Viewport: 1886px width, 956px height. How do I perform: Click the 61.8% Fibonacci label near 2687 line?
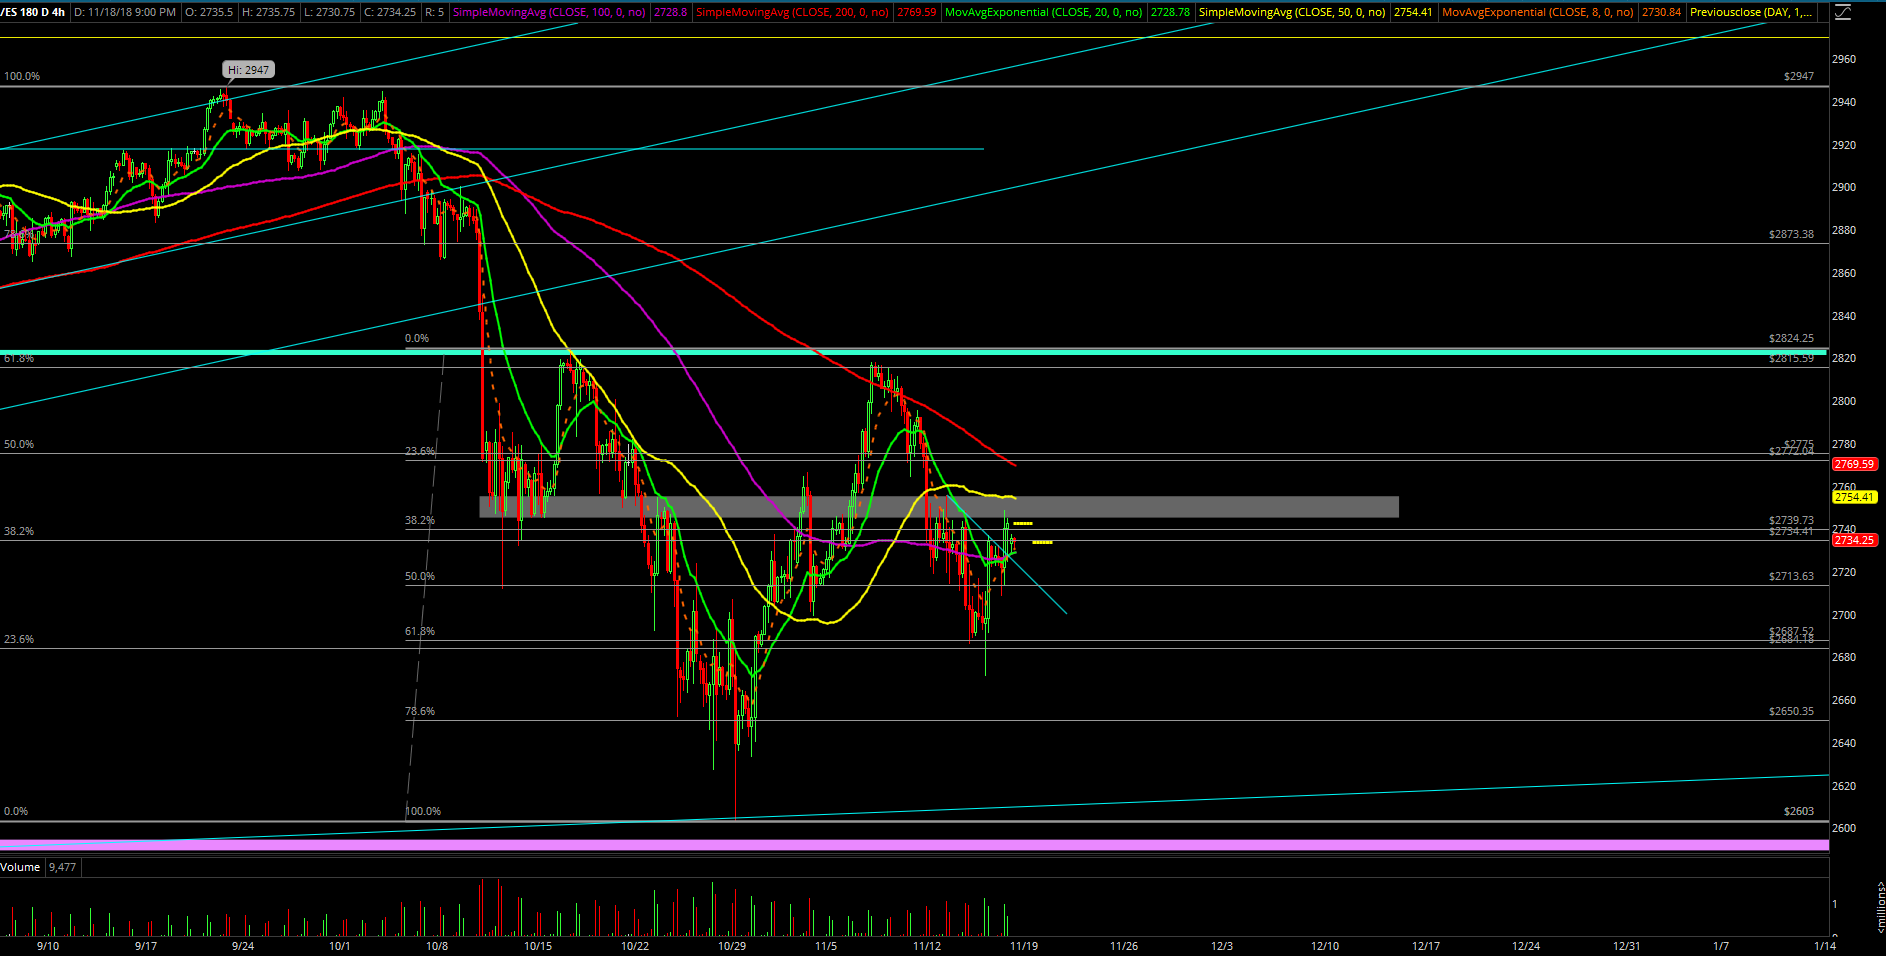[x=420, y=631]
